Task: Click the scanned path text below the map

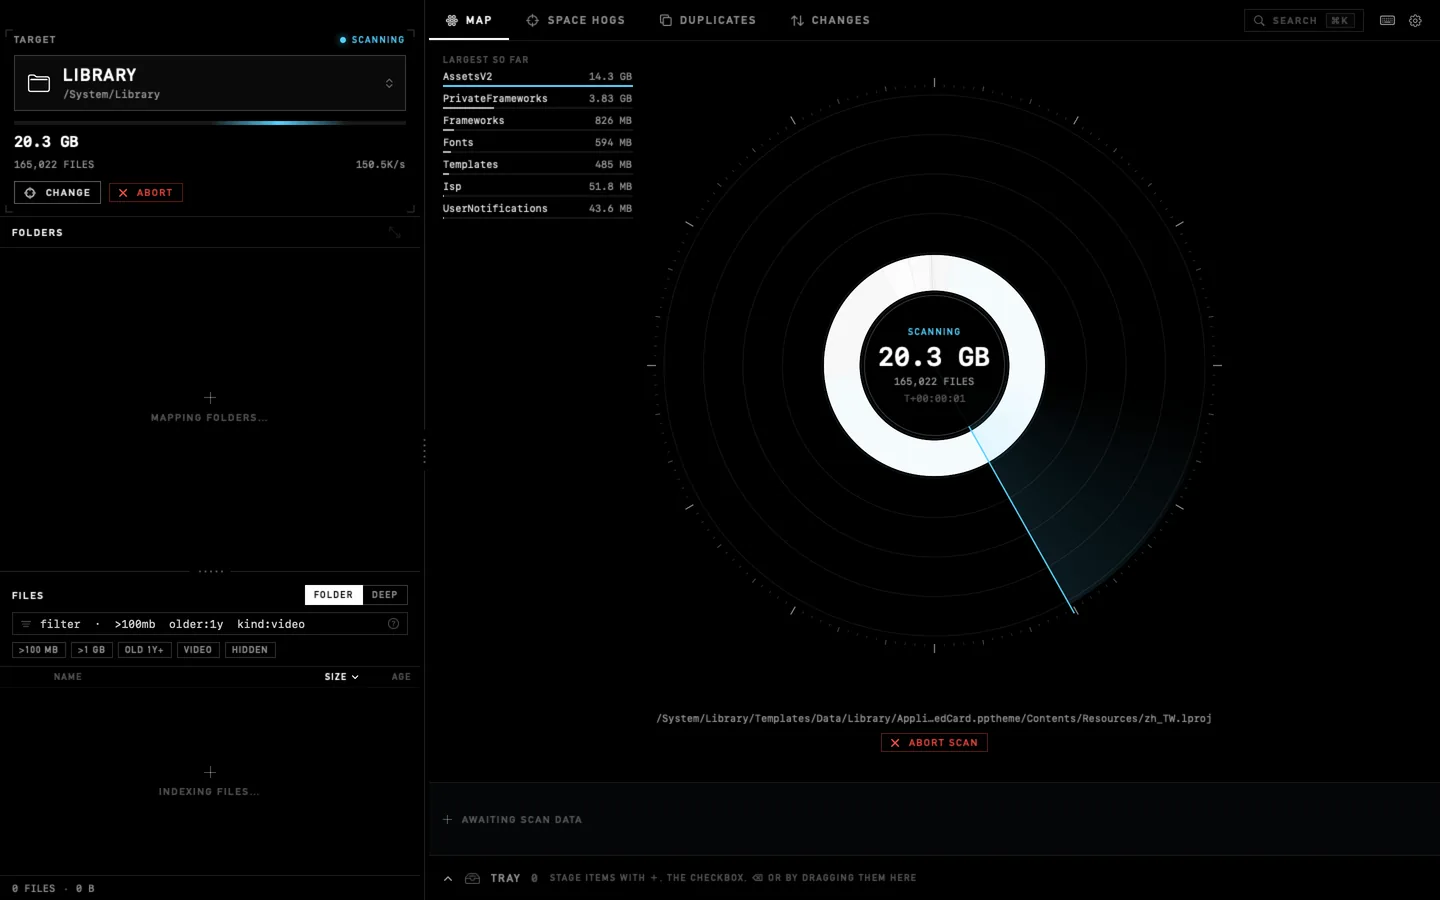Action: [x=934, y=719]
